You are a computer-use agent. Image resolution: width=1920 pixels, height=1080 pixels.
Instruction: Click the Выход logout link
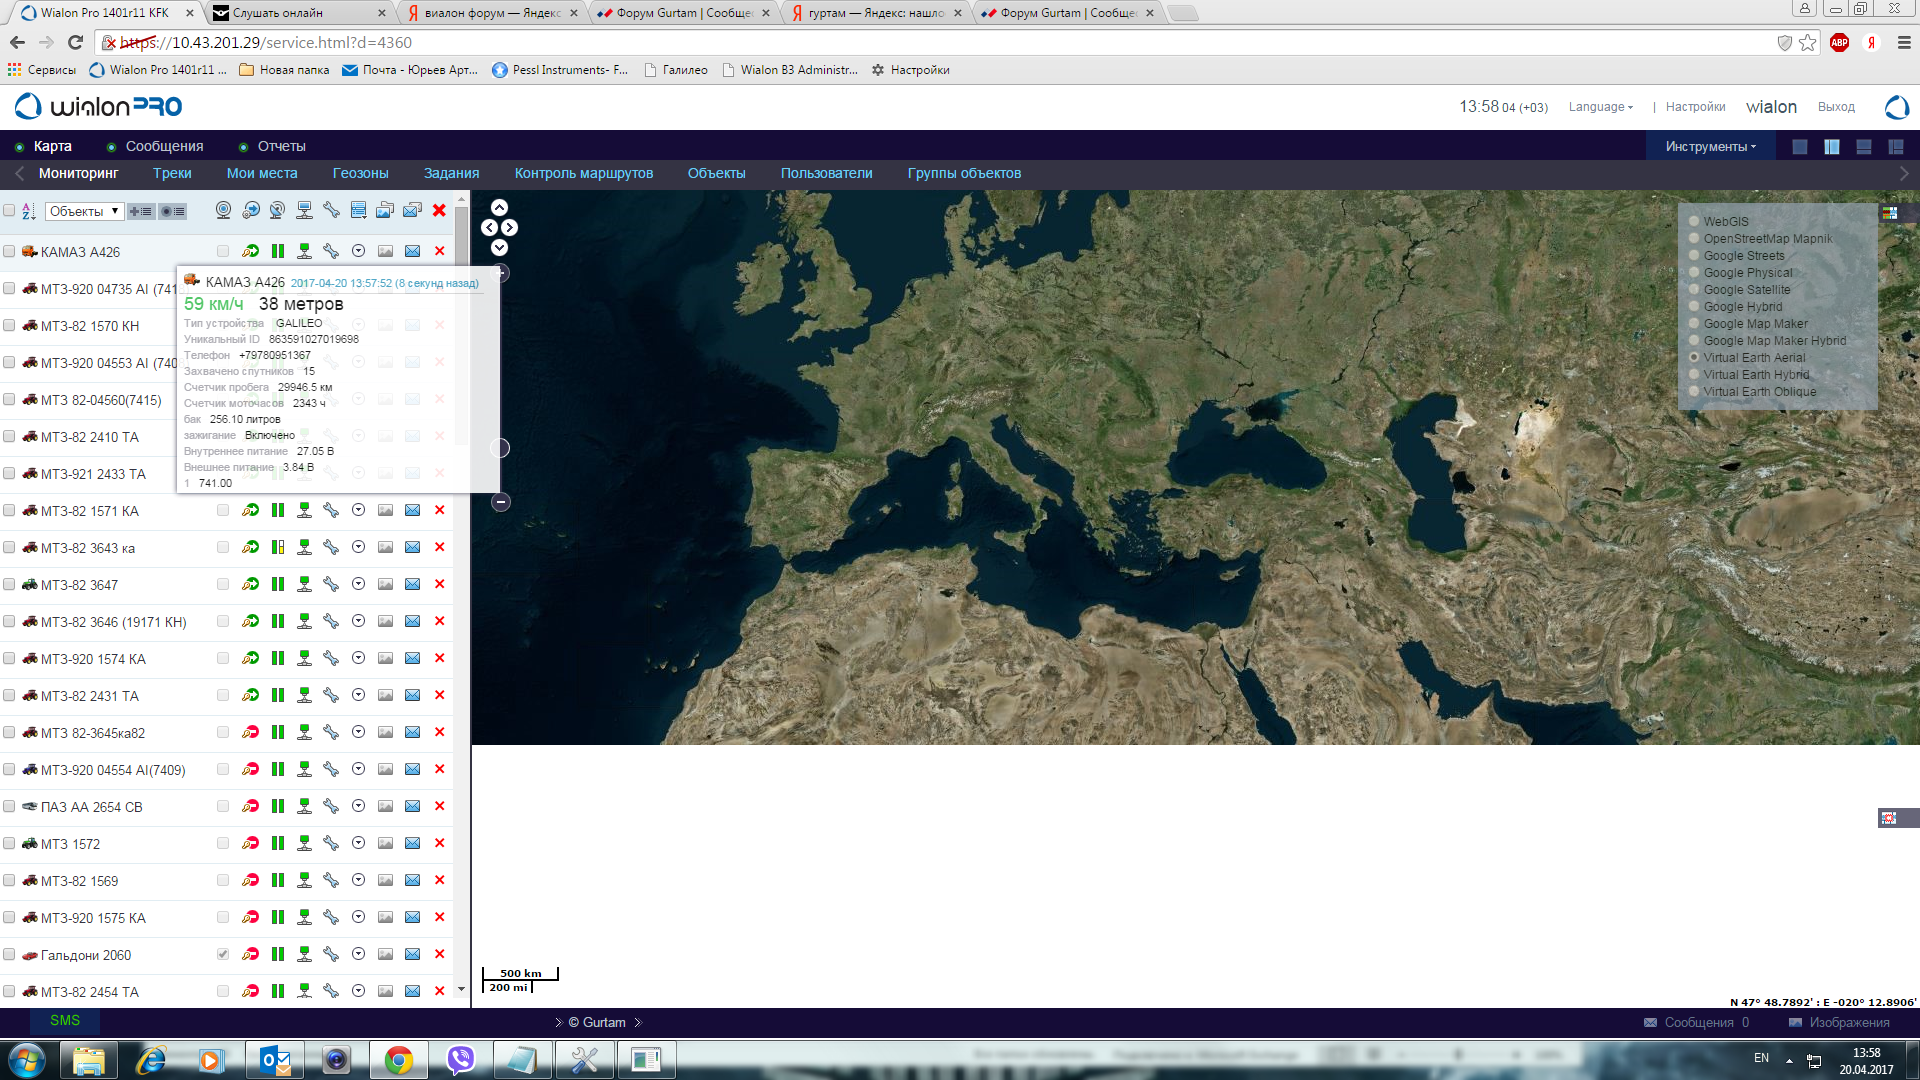[x=1836, y=107]
